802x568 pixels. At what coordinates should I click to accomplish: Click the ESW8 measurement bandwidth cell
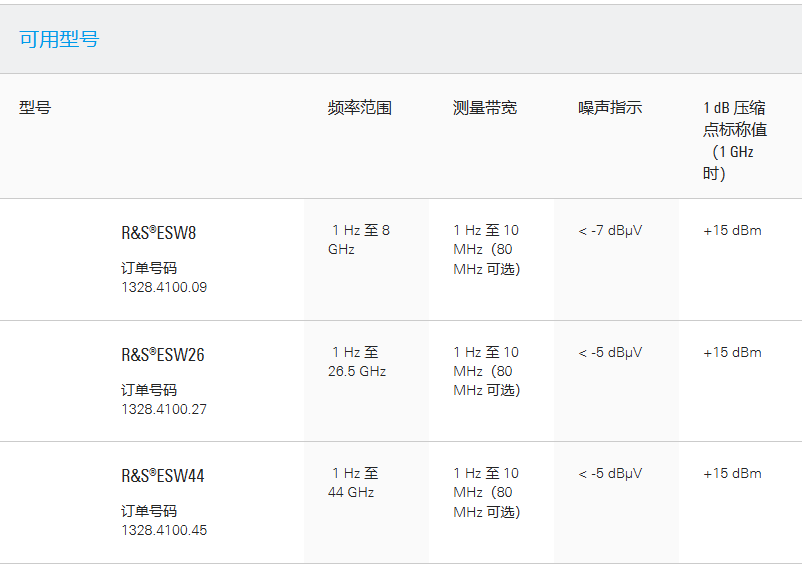pyautogui.click(x=486, y=249)
